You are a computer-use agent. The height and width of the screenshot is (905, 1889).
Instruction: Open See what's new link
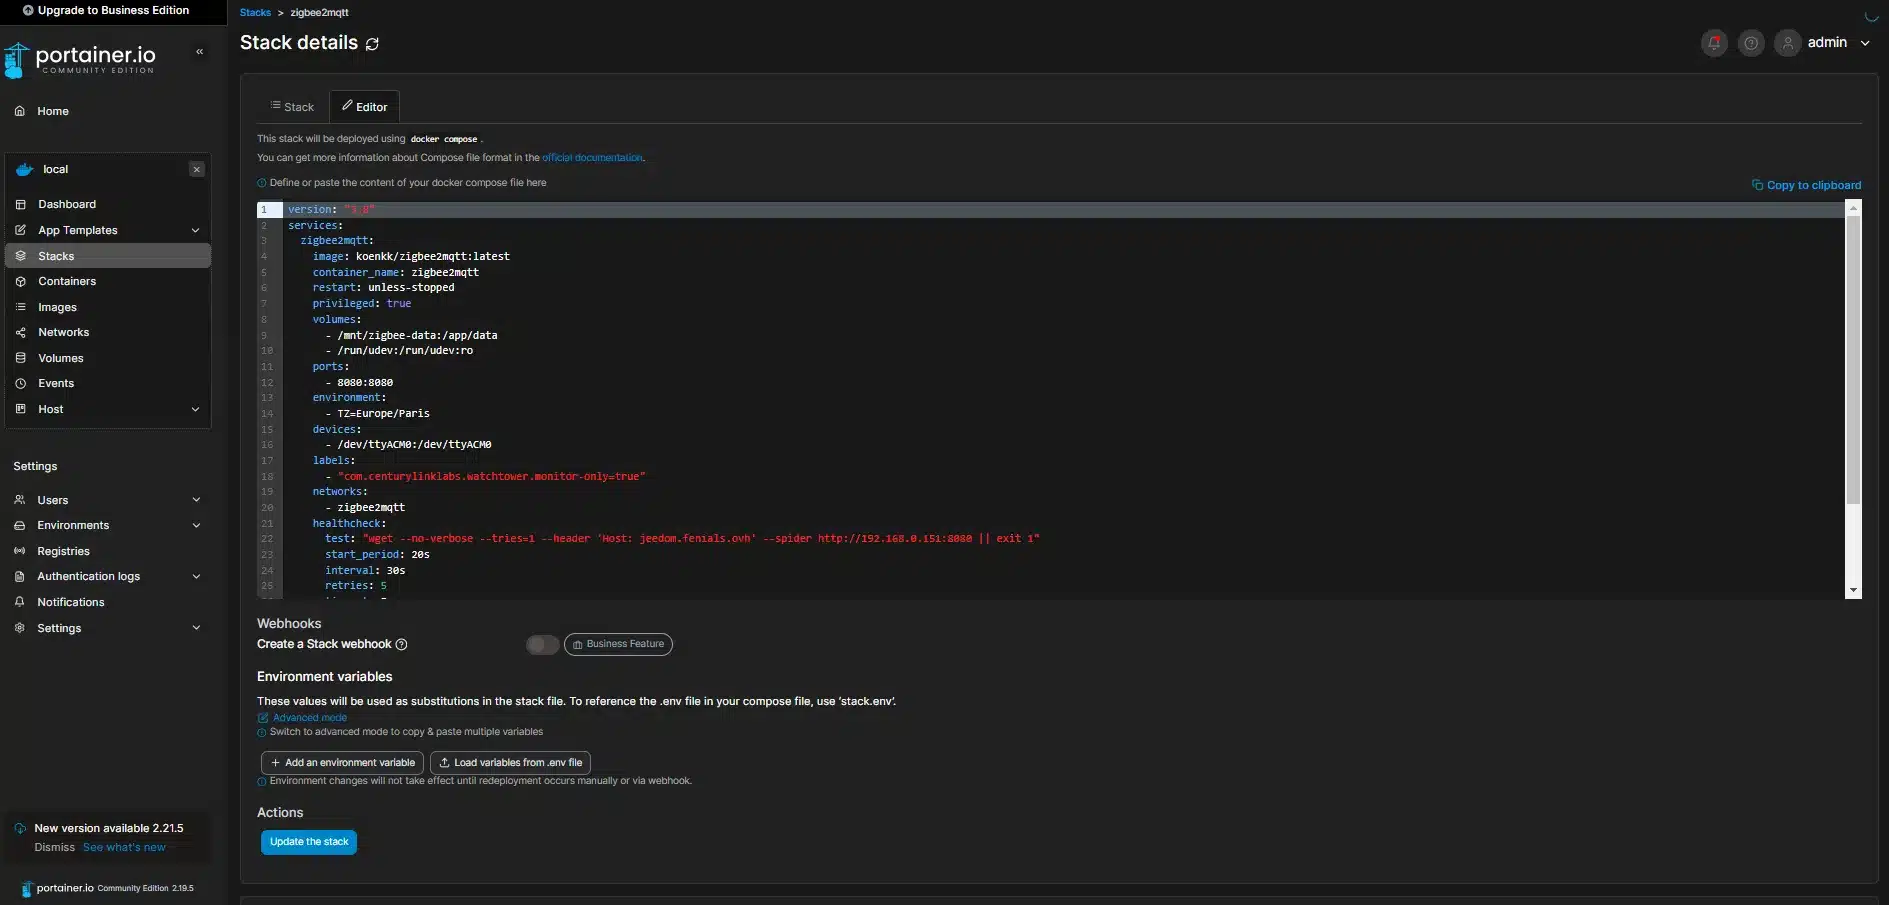click(x=124, y=847)
